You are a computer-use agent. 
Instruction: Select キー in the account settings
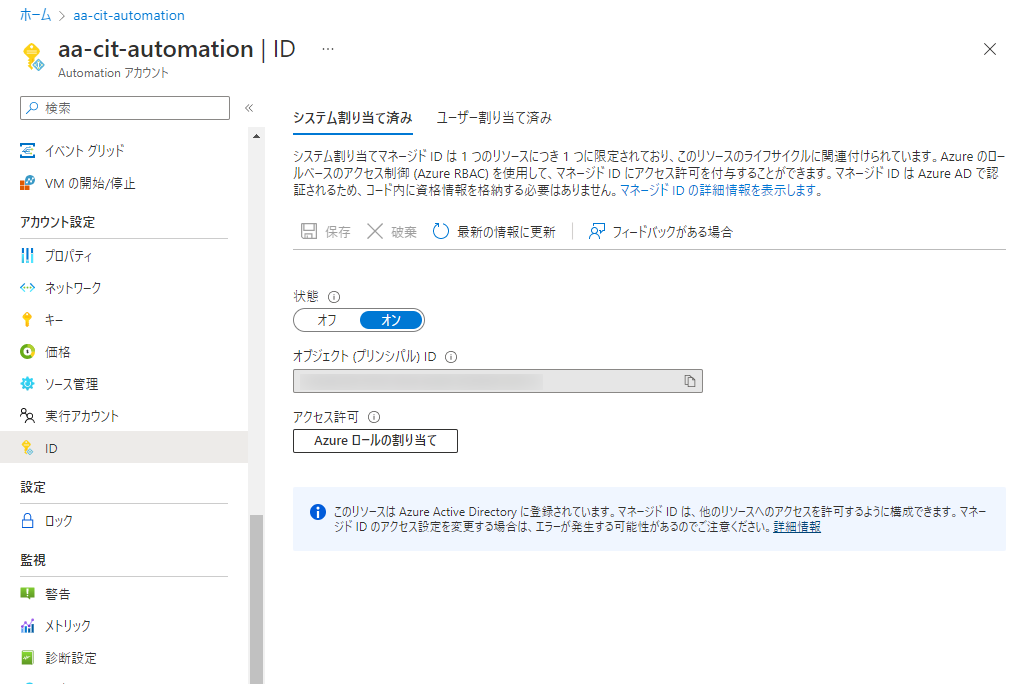[57, 319]
